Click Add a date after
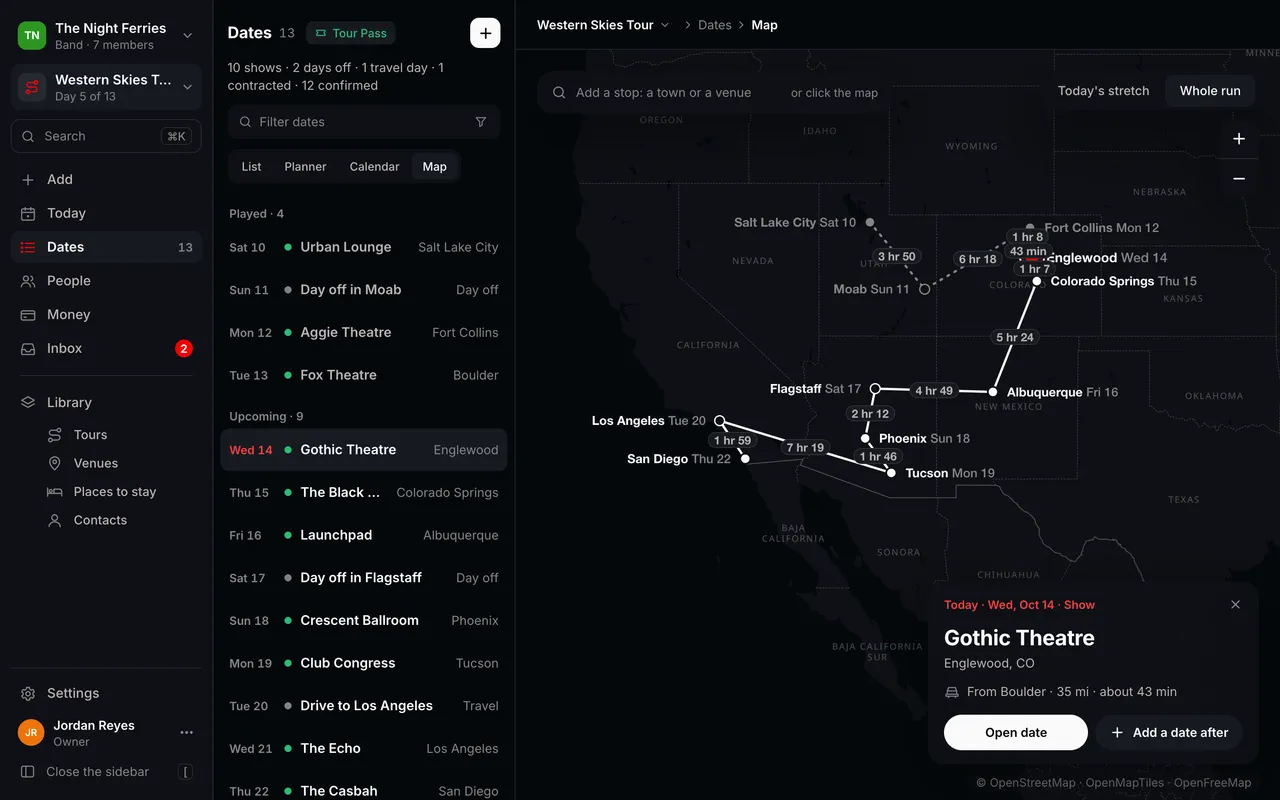The width and height of the screenshot is (1280, 800). [1170, 733]
